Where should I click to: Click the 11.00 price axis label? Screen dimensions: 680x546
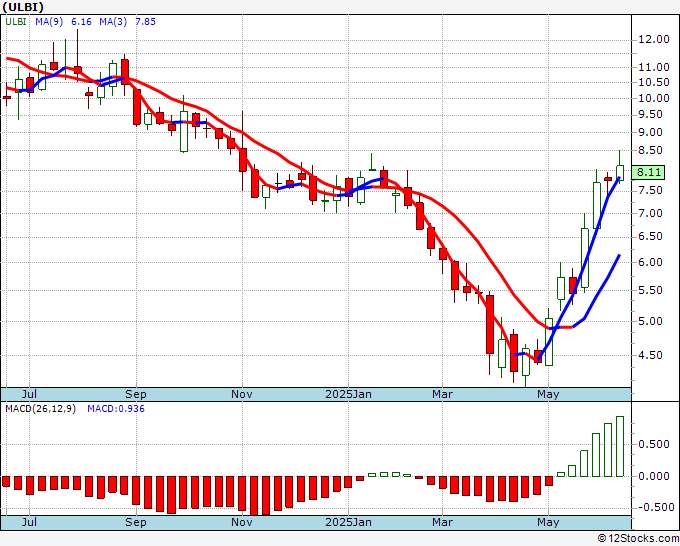tap(654, 67)
